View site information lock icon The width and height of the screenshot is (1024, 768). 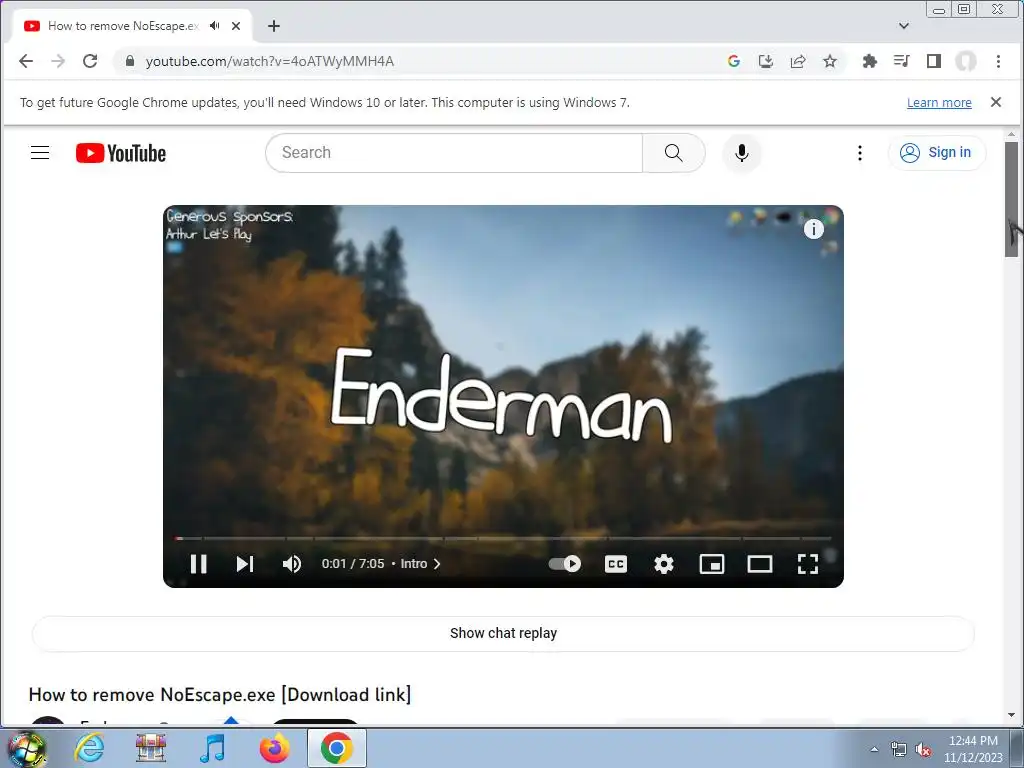(x=130, y=61)
